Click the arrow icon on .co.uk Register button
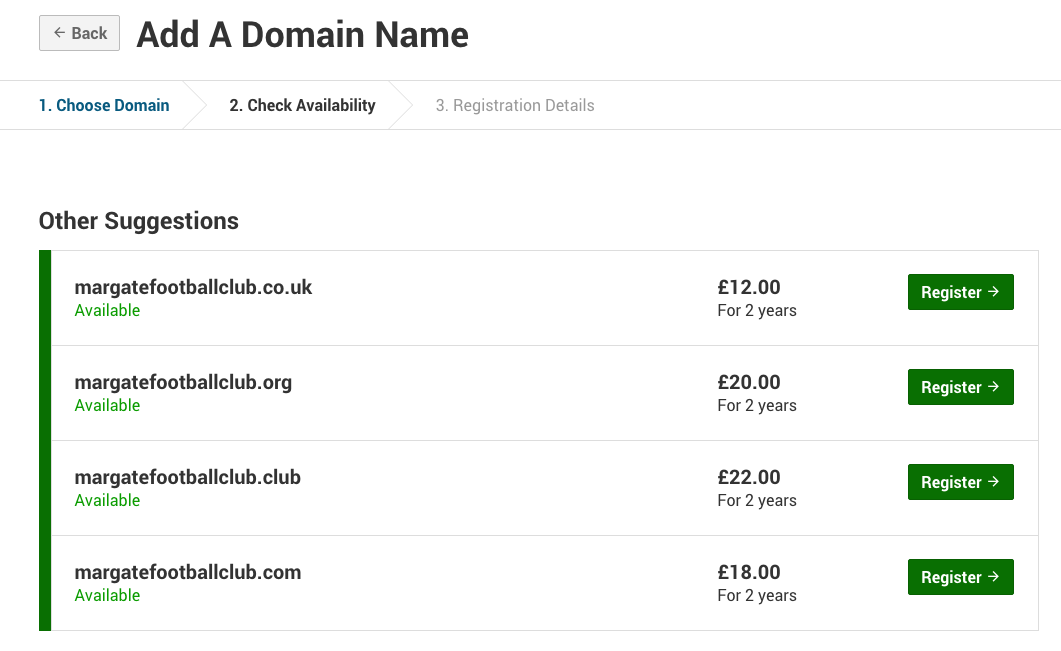The image size is (1061, 651). [x=993, y=292]
